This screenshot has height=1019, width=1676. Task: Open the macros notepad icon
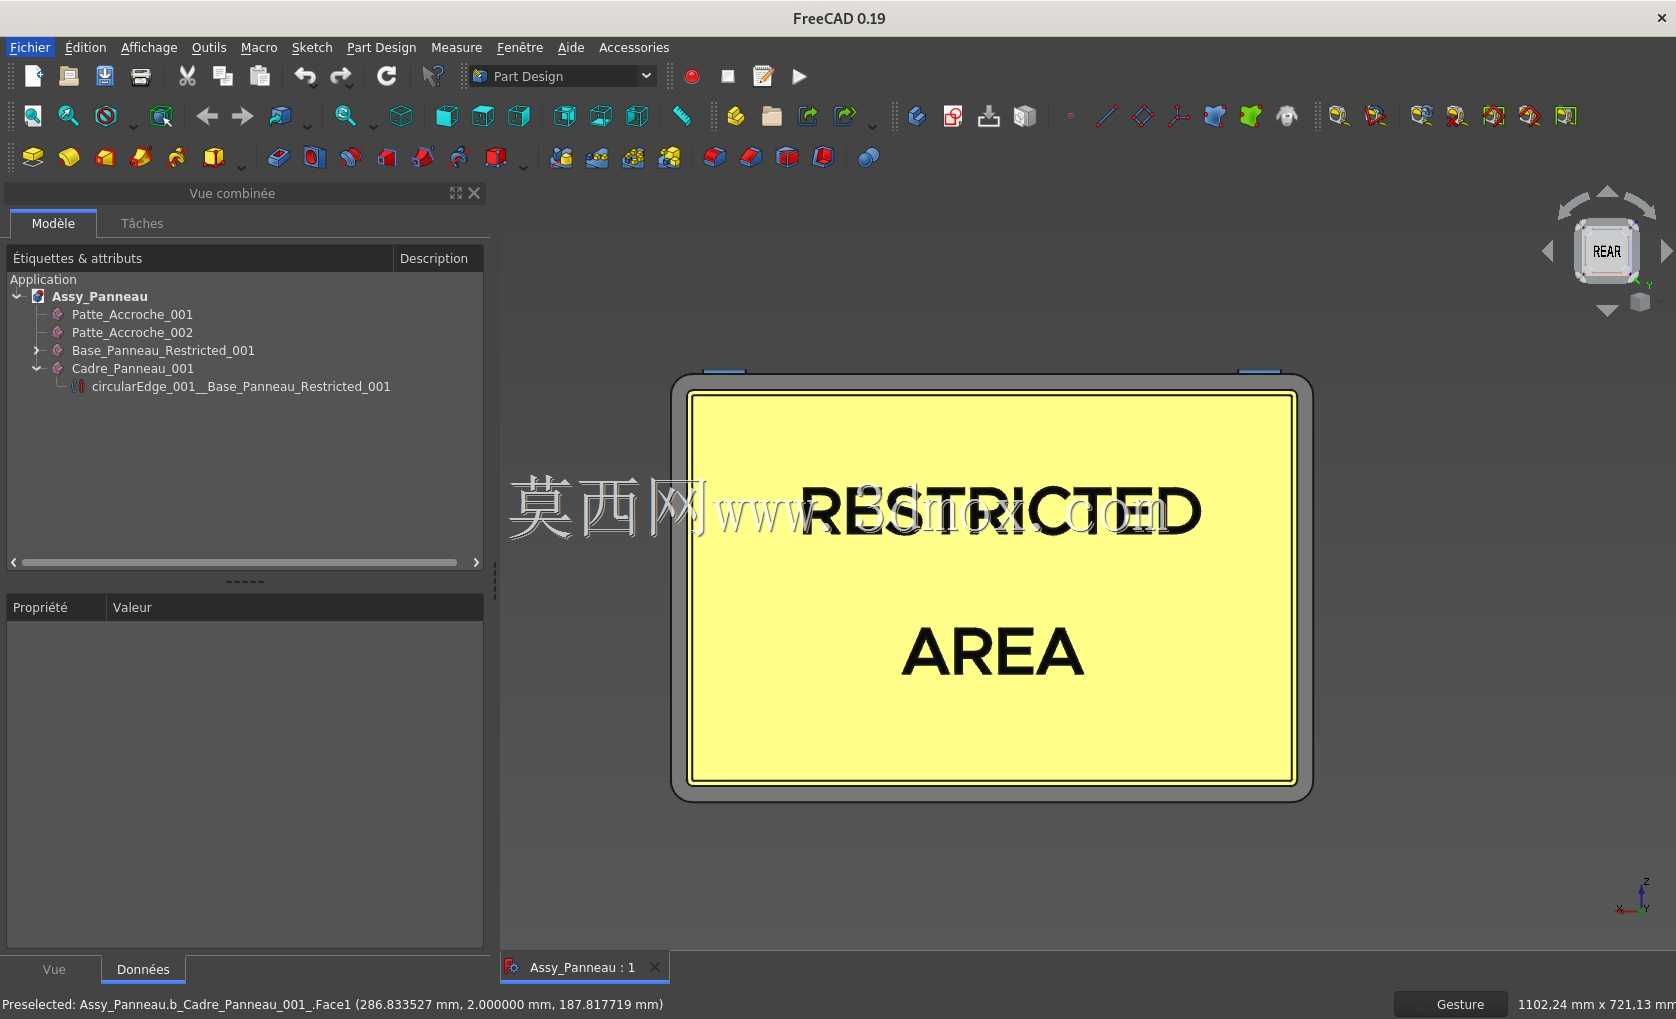coord(763,76)
